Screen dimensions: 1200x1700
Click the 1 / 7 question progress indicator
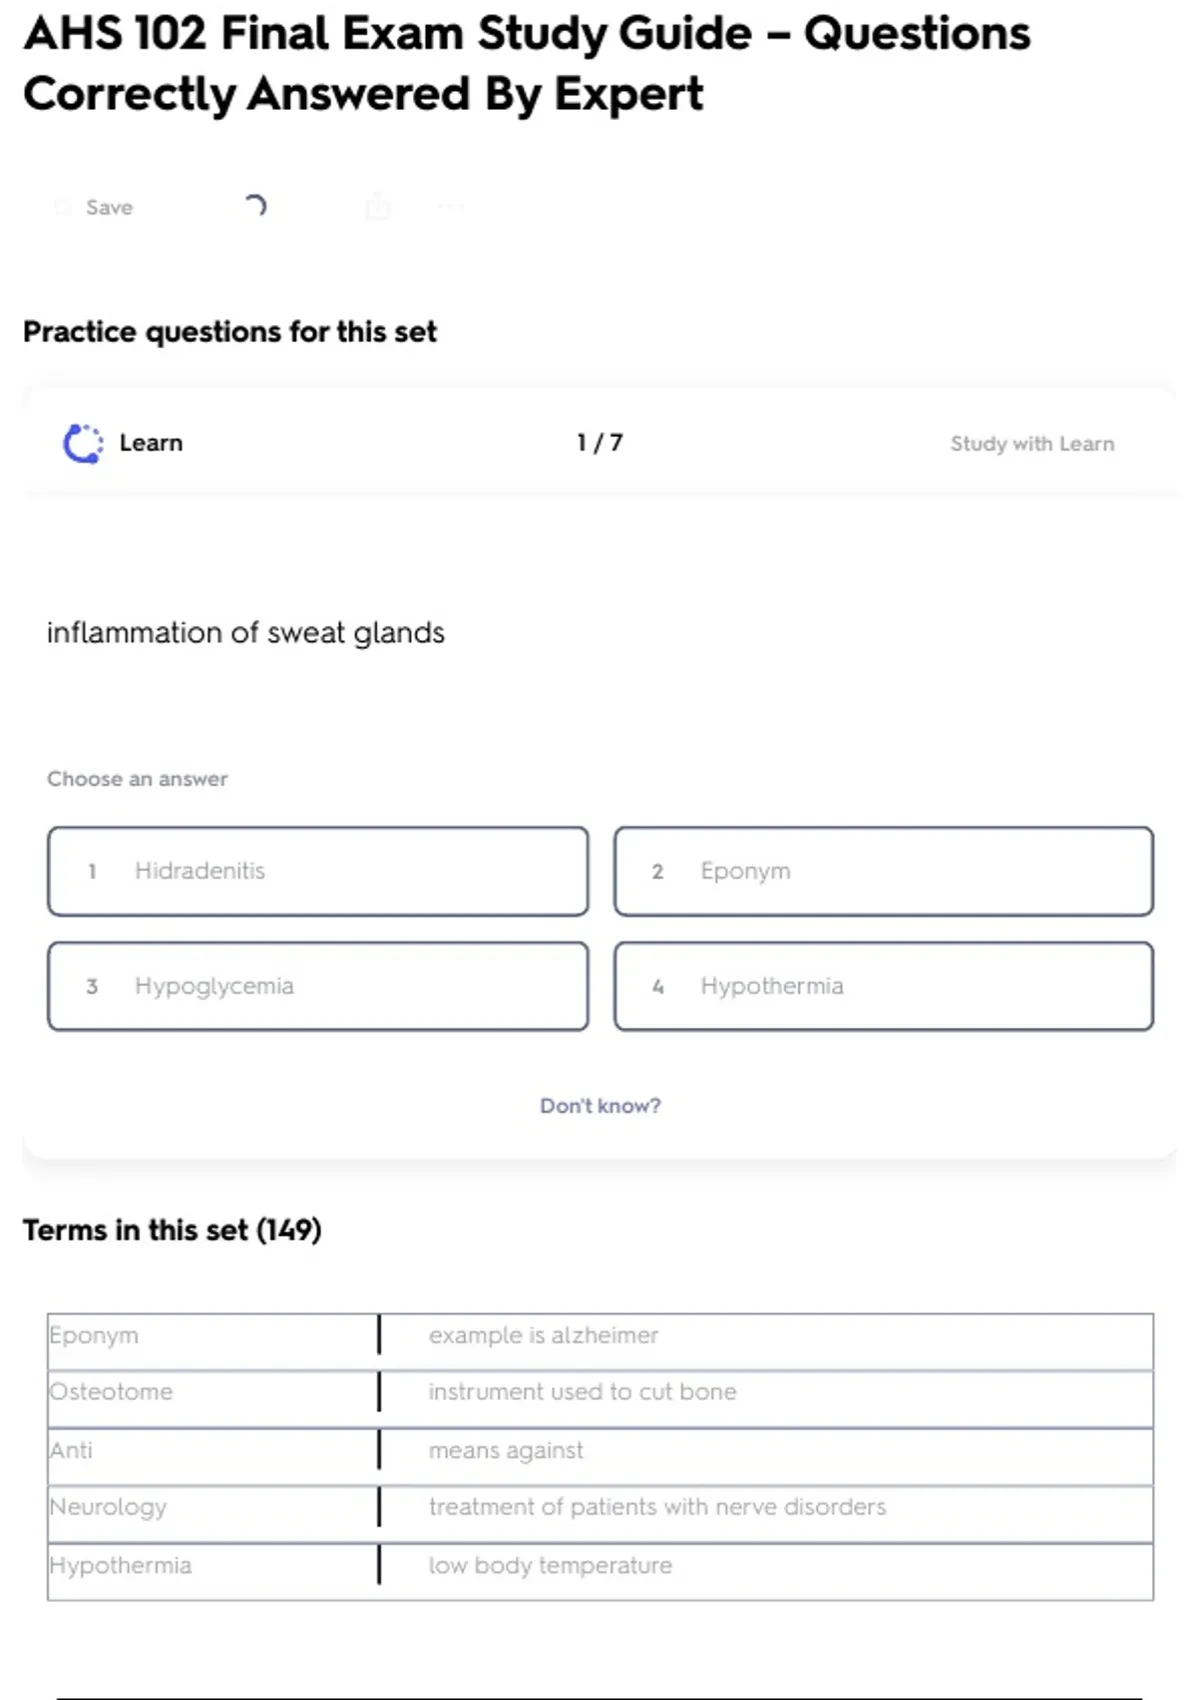click(599, 443)
